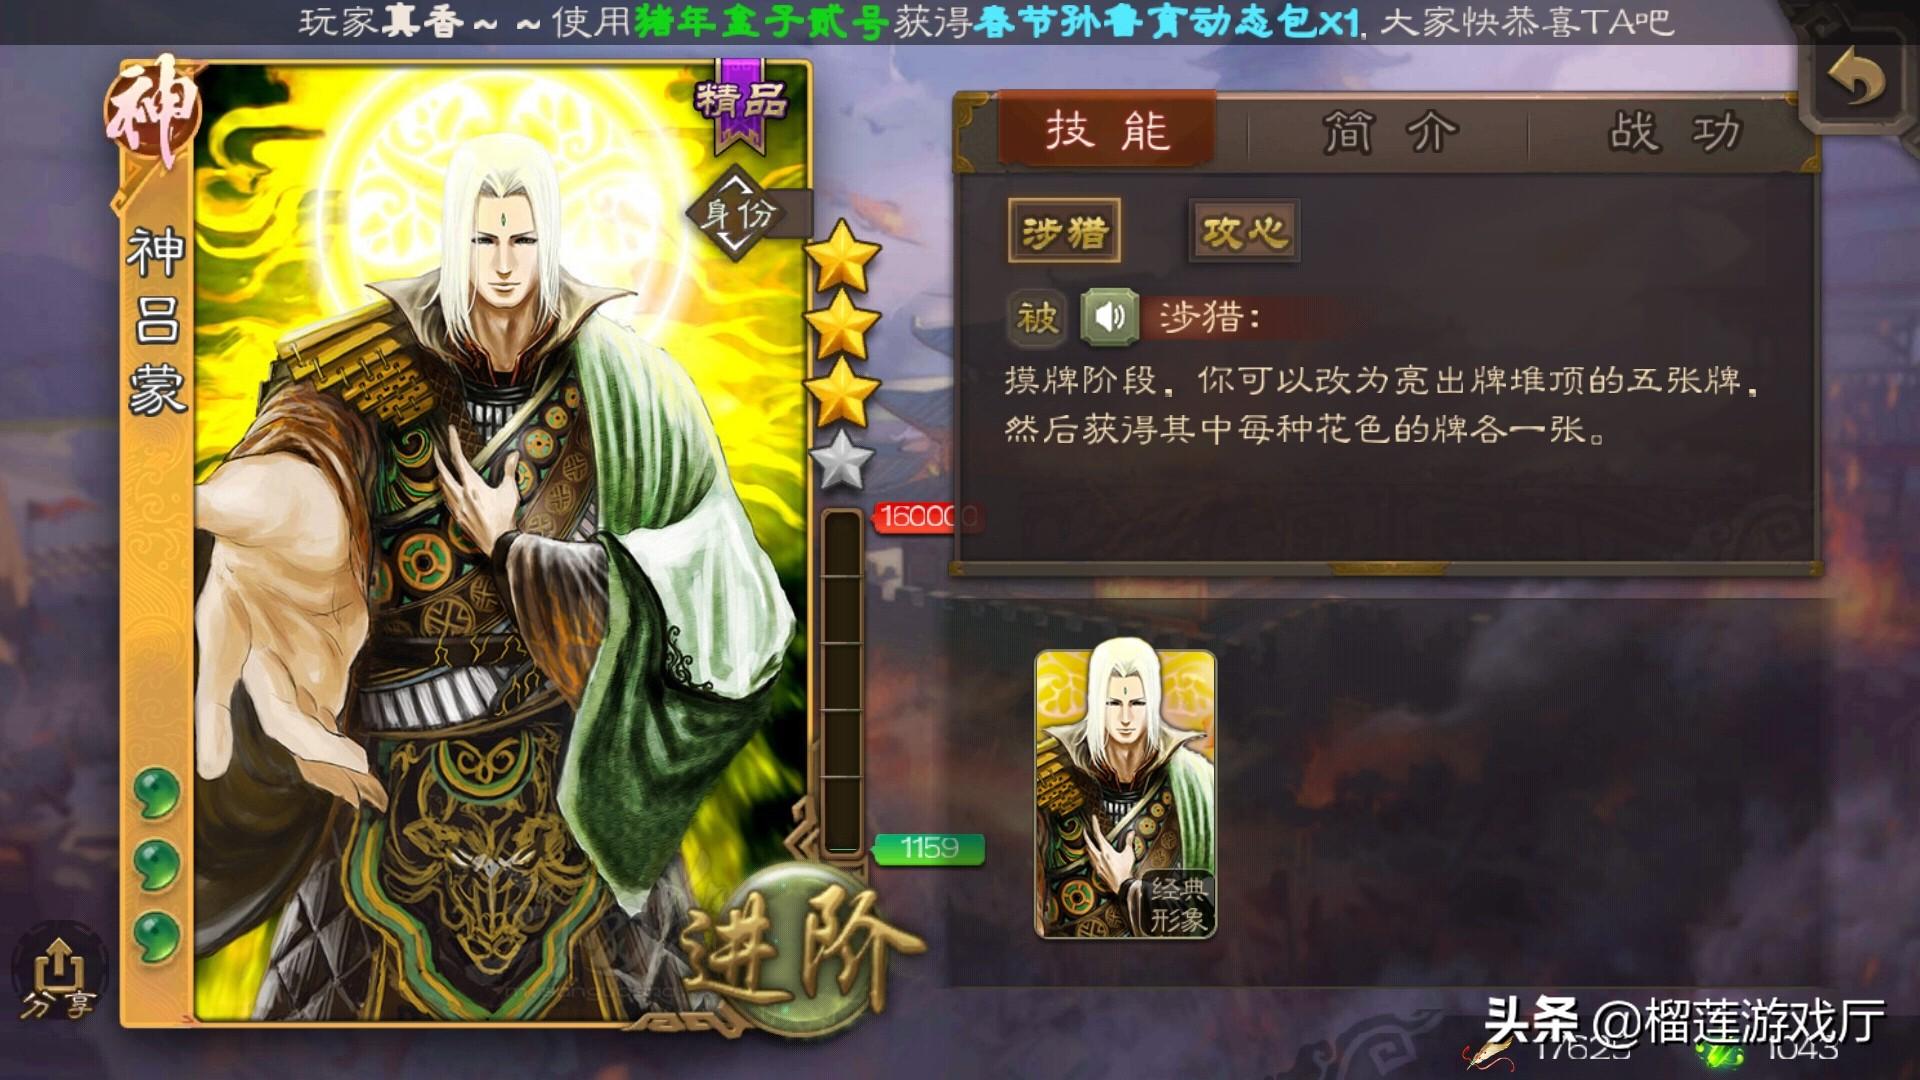This screenshot has width=1920, height=1080.
Task: Click the back arrow return icon
Action: click(1856, 79)
